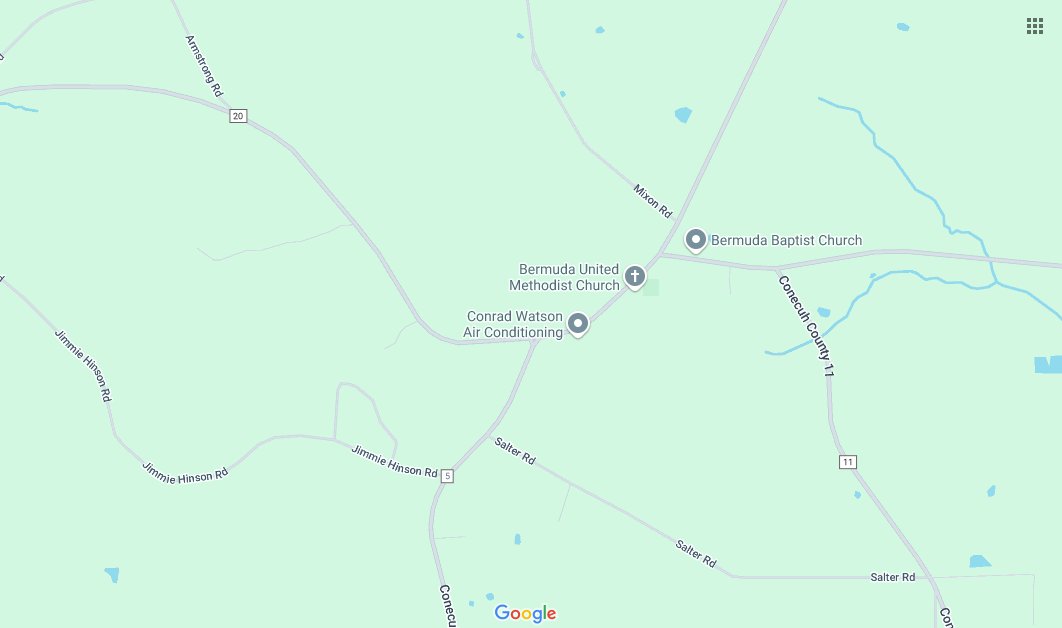Click the Conecuh County 11 road label

pos(806,325)
